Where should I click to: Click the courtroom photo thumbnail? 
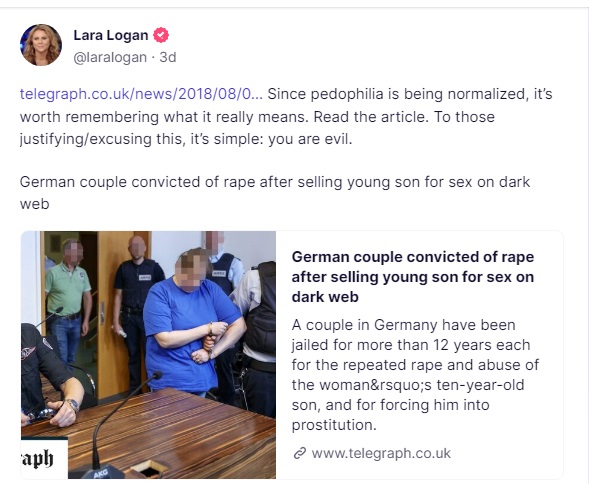coord(148,354)
